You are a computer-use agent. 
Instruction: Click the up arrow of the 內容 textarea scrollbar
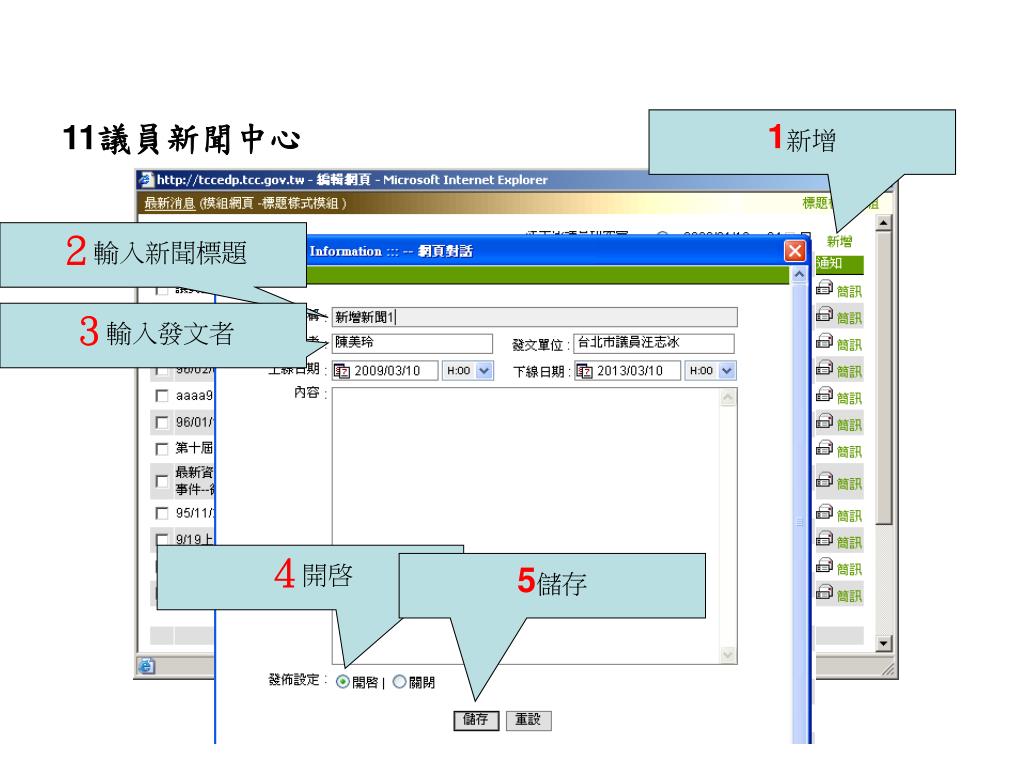coord(728,397)
